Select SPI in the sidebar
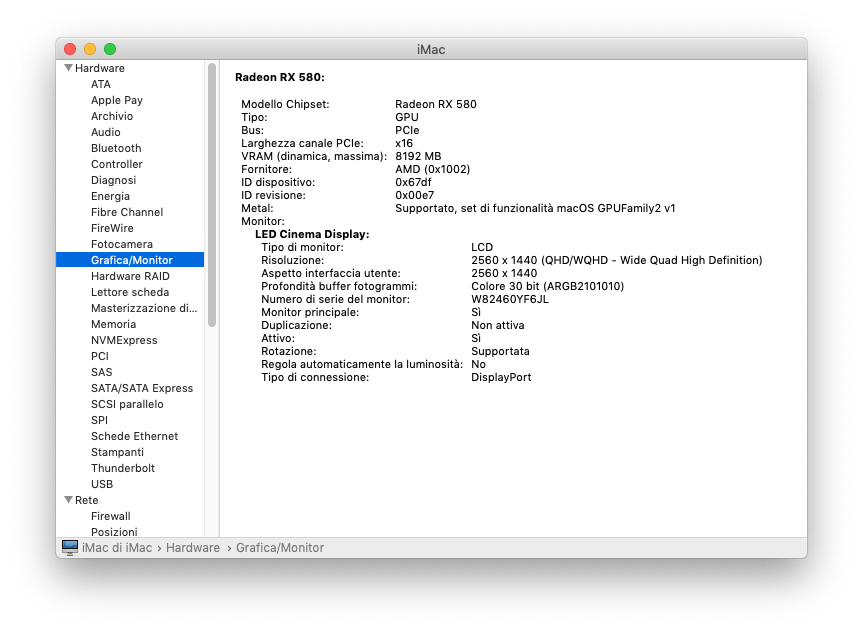This screenshot has width=863, height=632. [x=99, y=419]
